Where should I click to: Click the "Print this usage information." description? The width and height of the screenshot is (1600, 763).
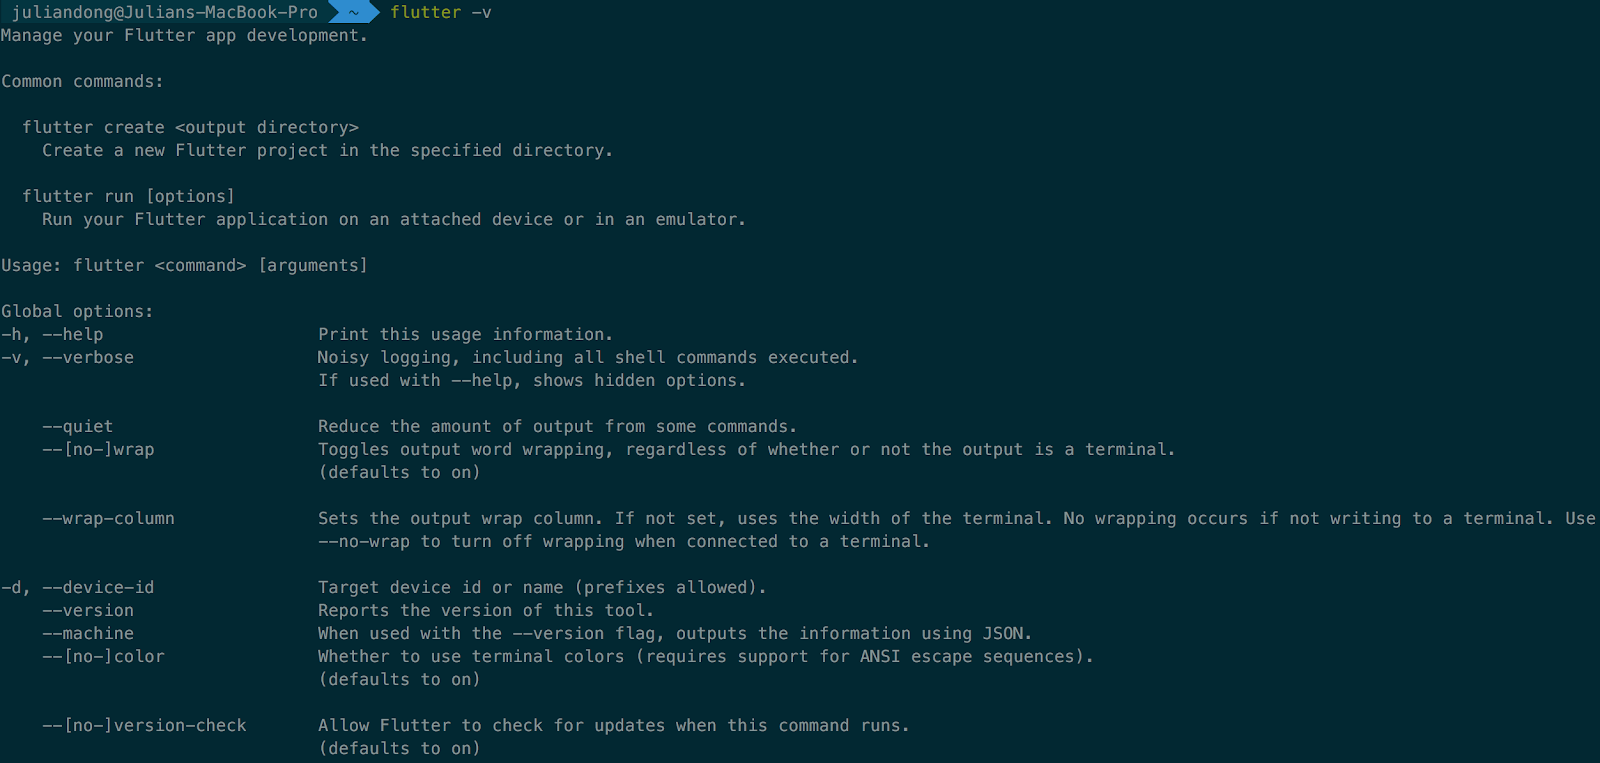coord(465,334)
